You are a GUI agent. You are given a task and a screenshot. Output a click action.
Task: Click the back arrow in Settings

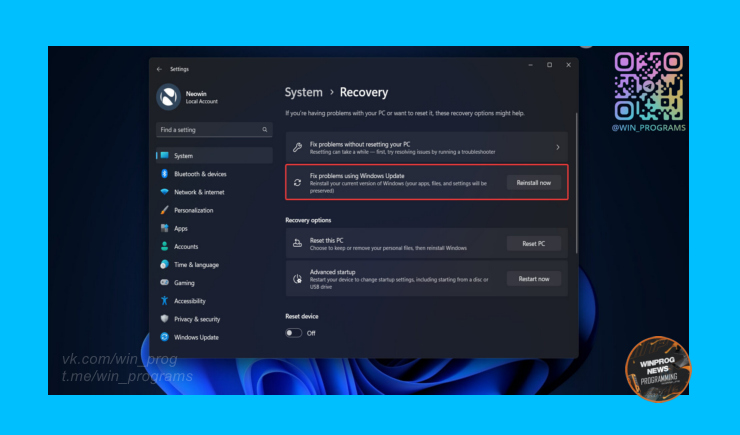(x=159, y=69)
